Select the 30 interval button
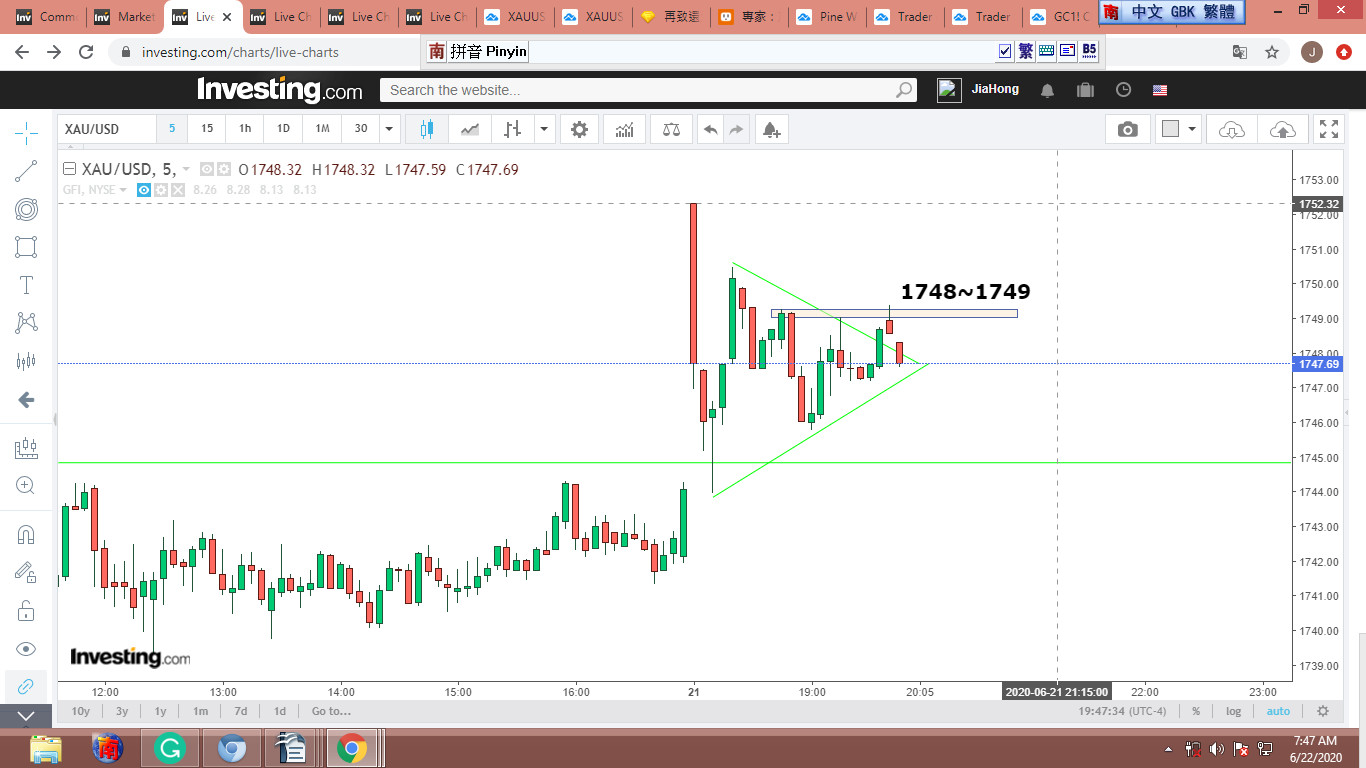This screenshot has height=768, width=1366. coord(361,129)
